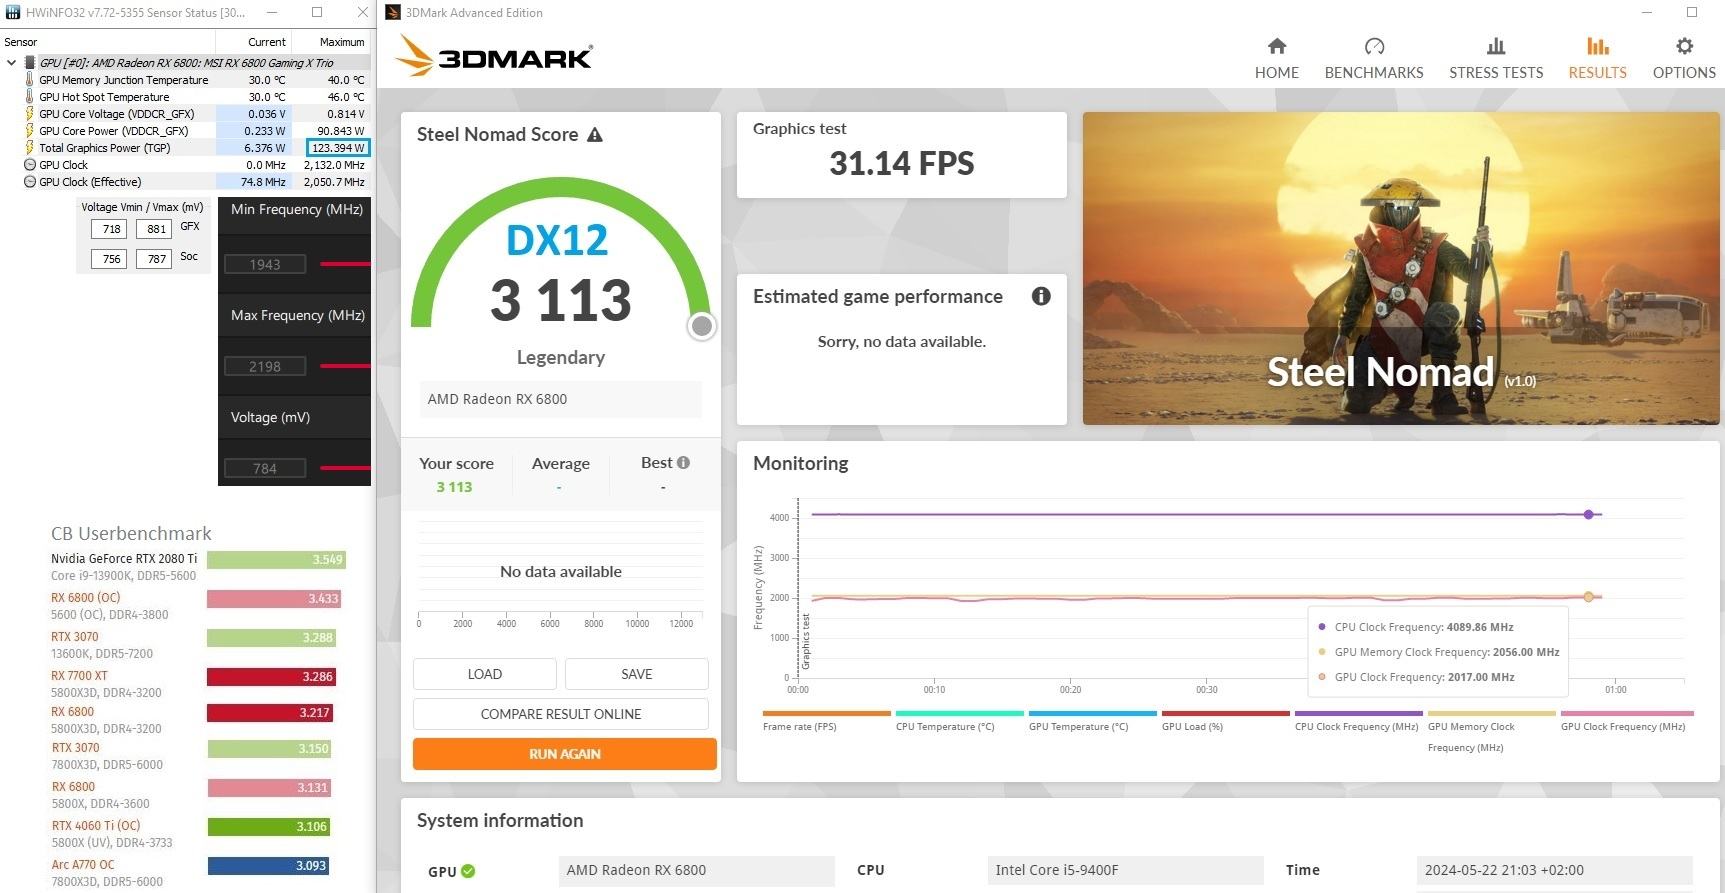Click the 3DMark logo
Viewport: 1725px width, 893px height.
493,55
